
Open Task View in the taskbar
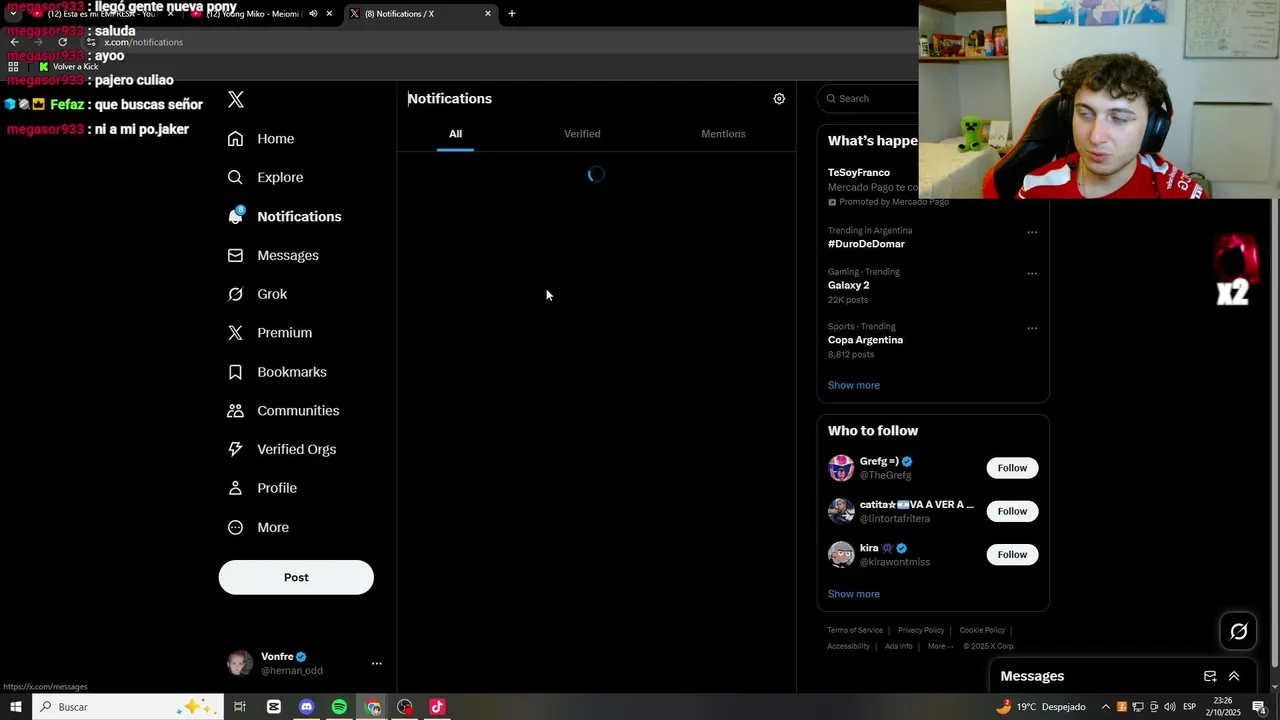pyautogui.click(x=240, y=707)
